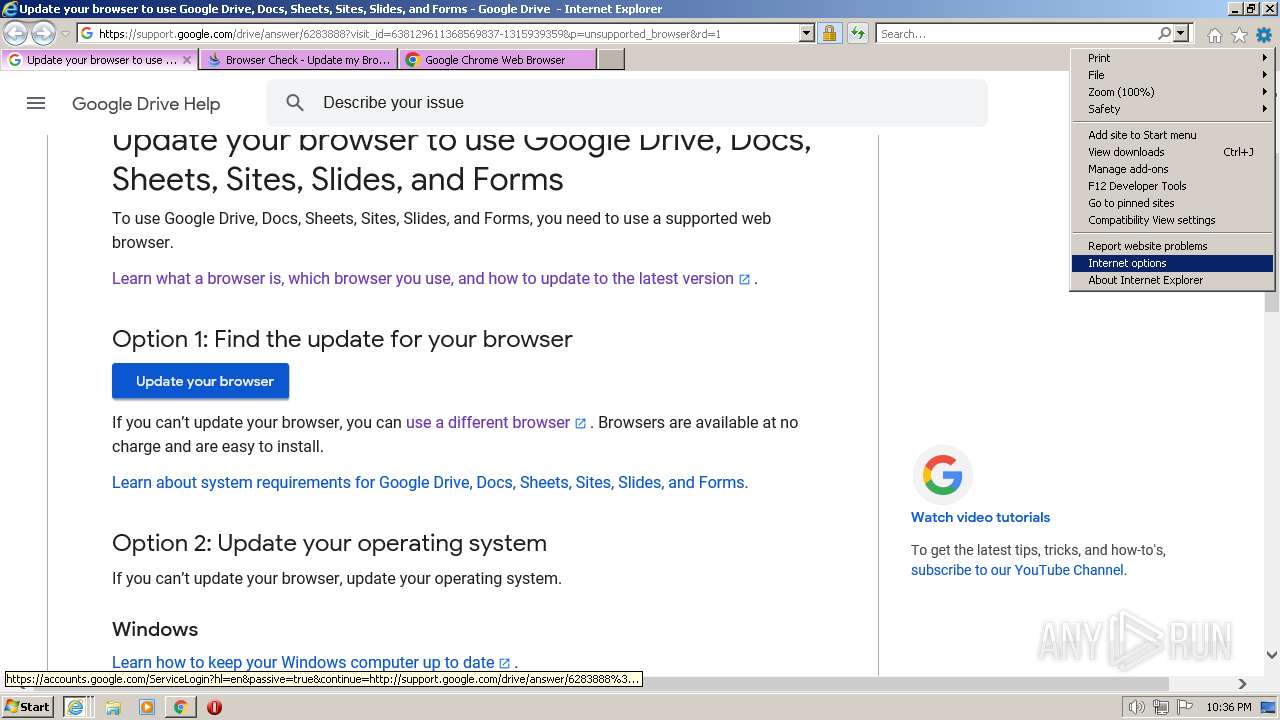The height and width of the screenshot is (720, 1280).
Task: Open Watch video tutorials link
Action: pyautogui.click(x=980, y=517)
